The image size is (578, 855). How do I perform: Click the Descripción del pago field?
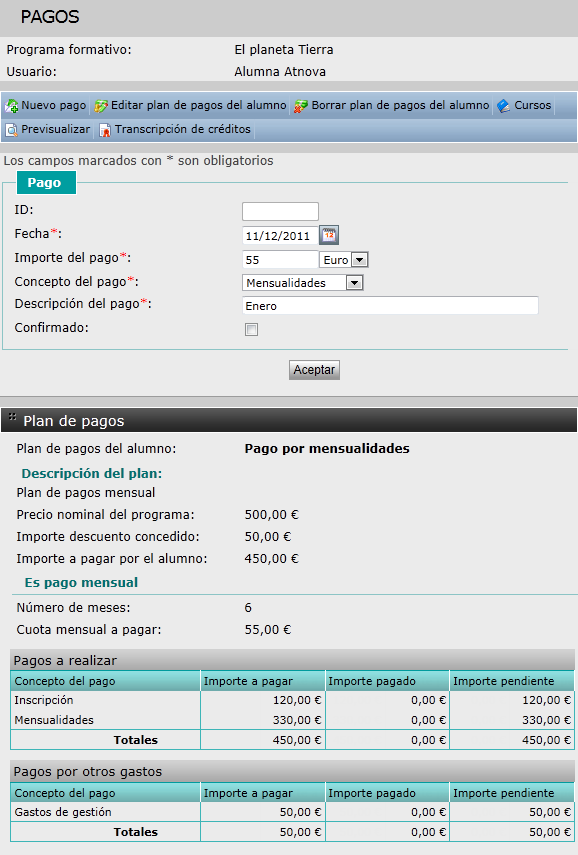pyautogui.click(x=390, y=305)
